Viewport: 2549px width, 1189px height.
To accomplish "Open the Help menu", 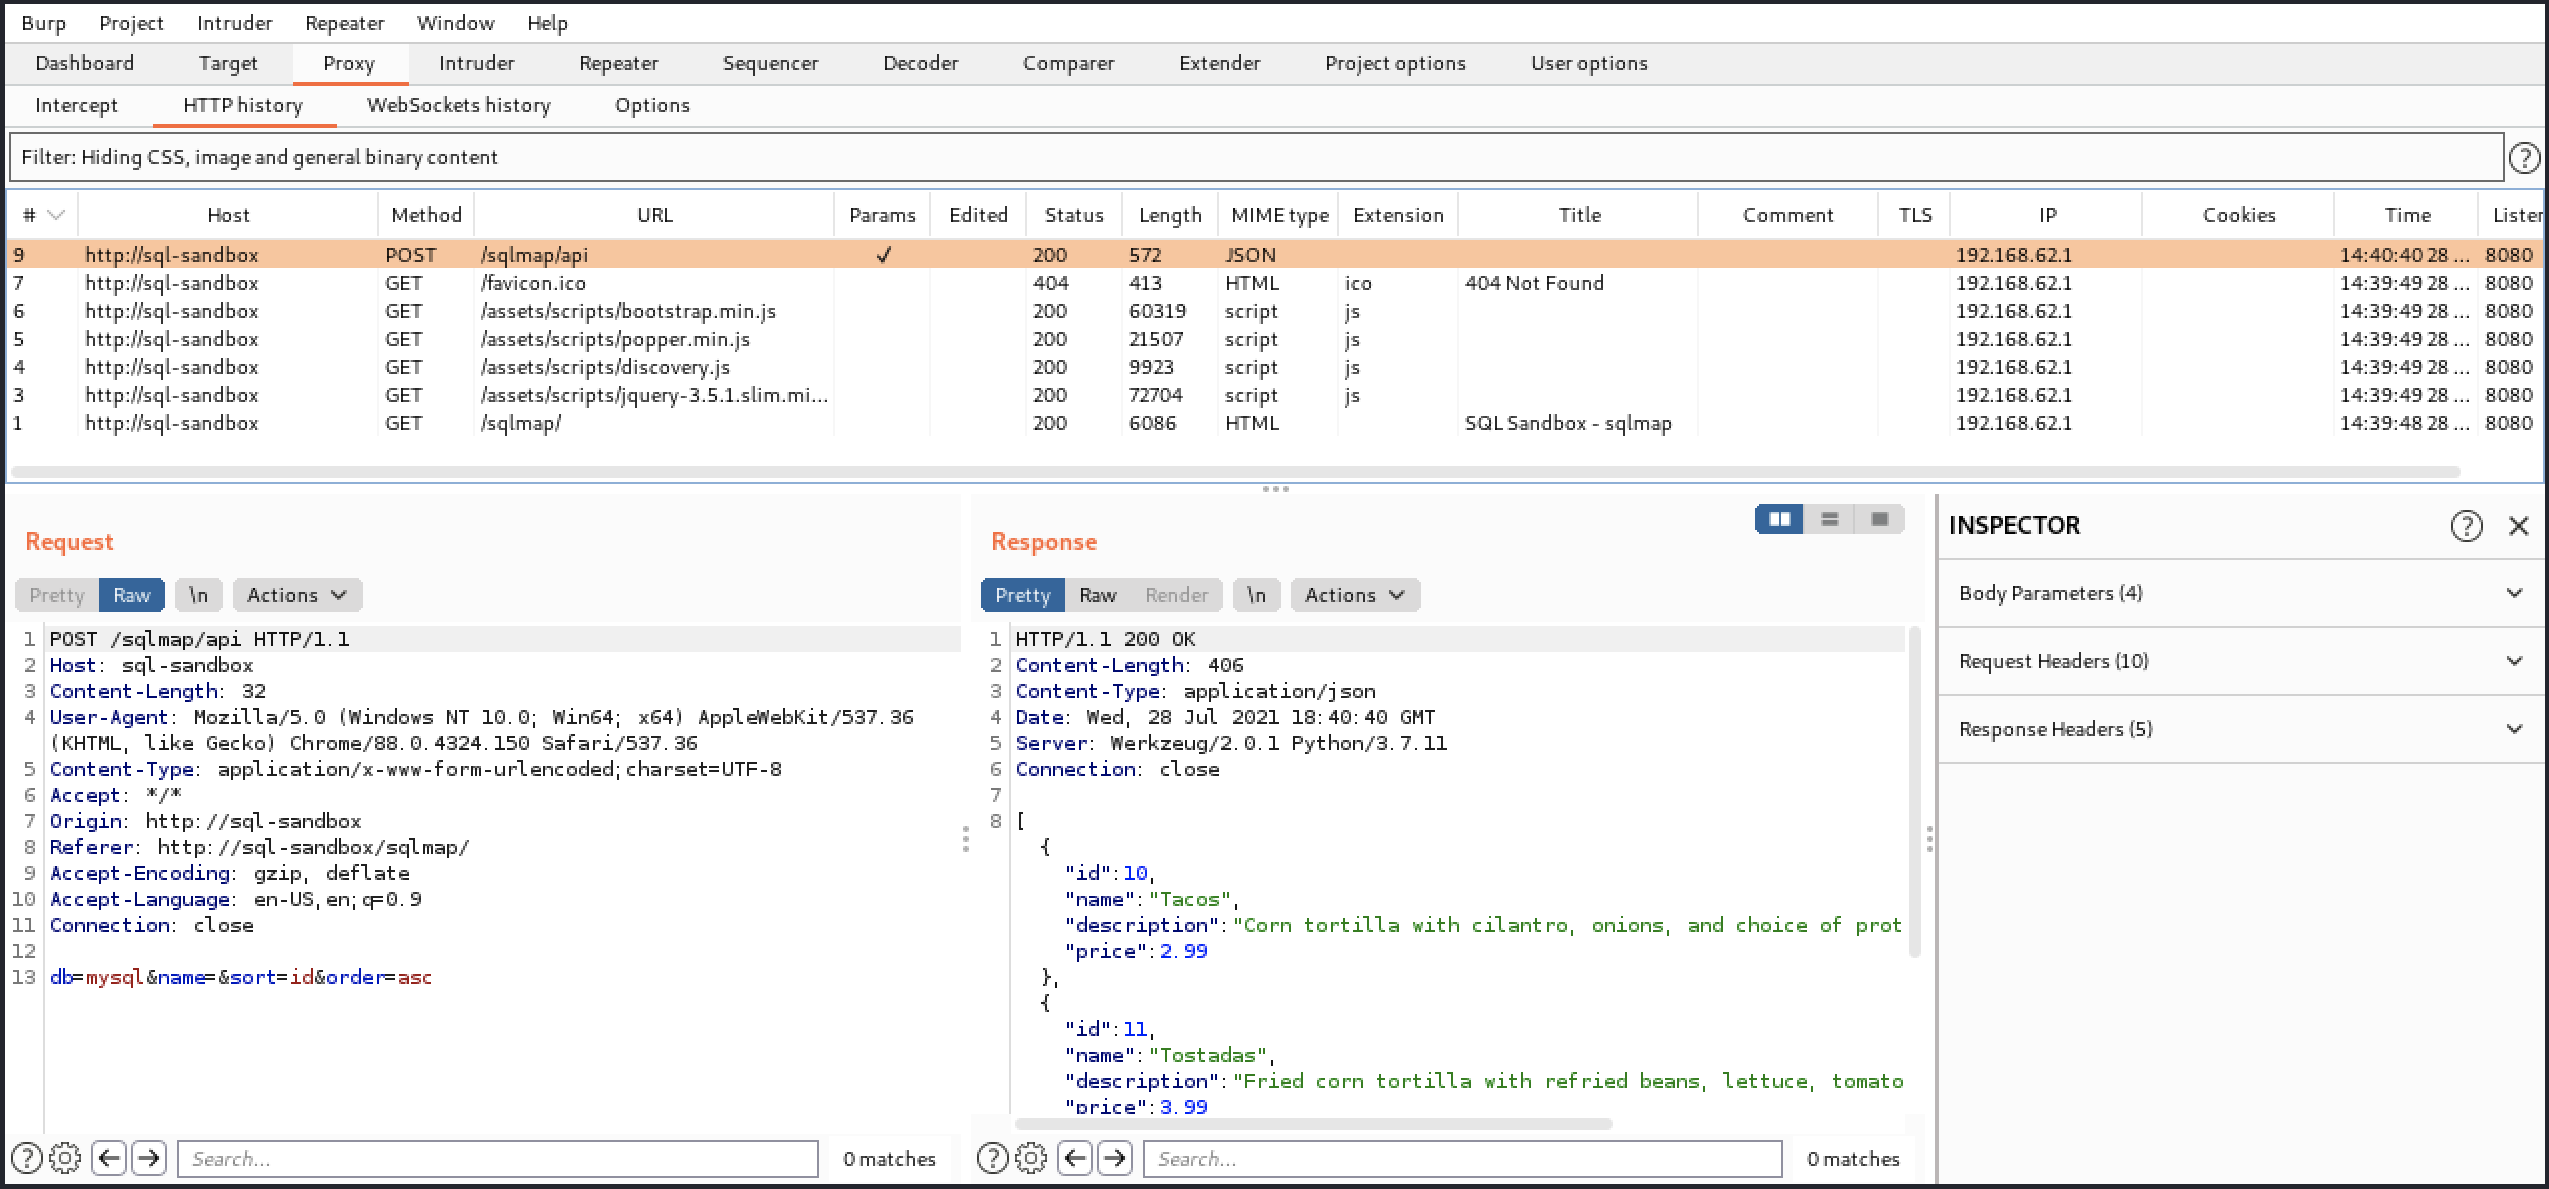I will [547, 23].
